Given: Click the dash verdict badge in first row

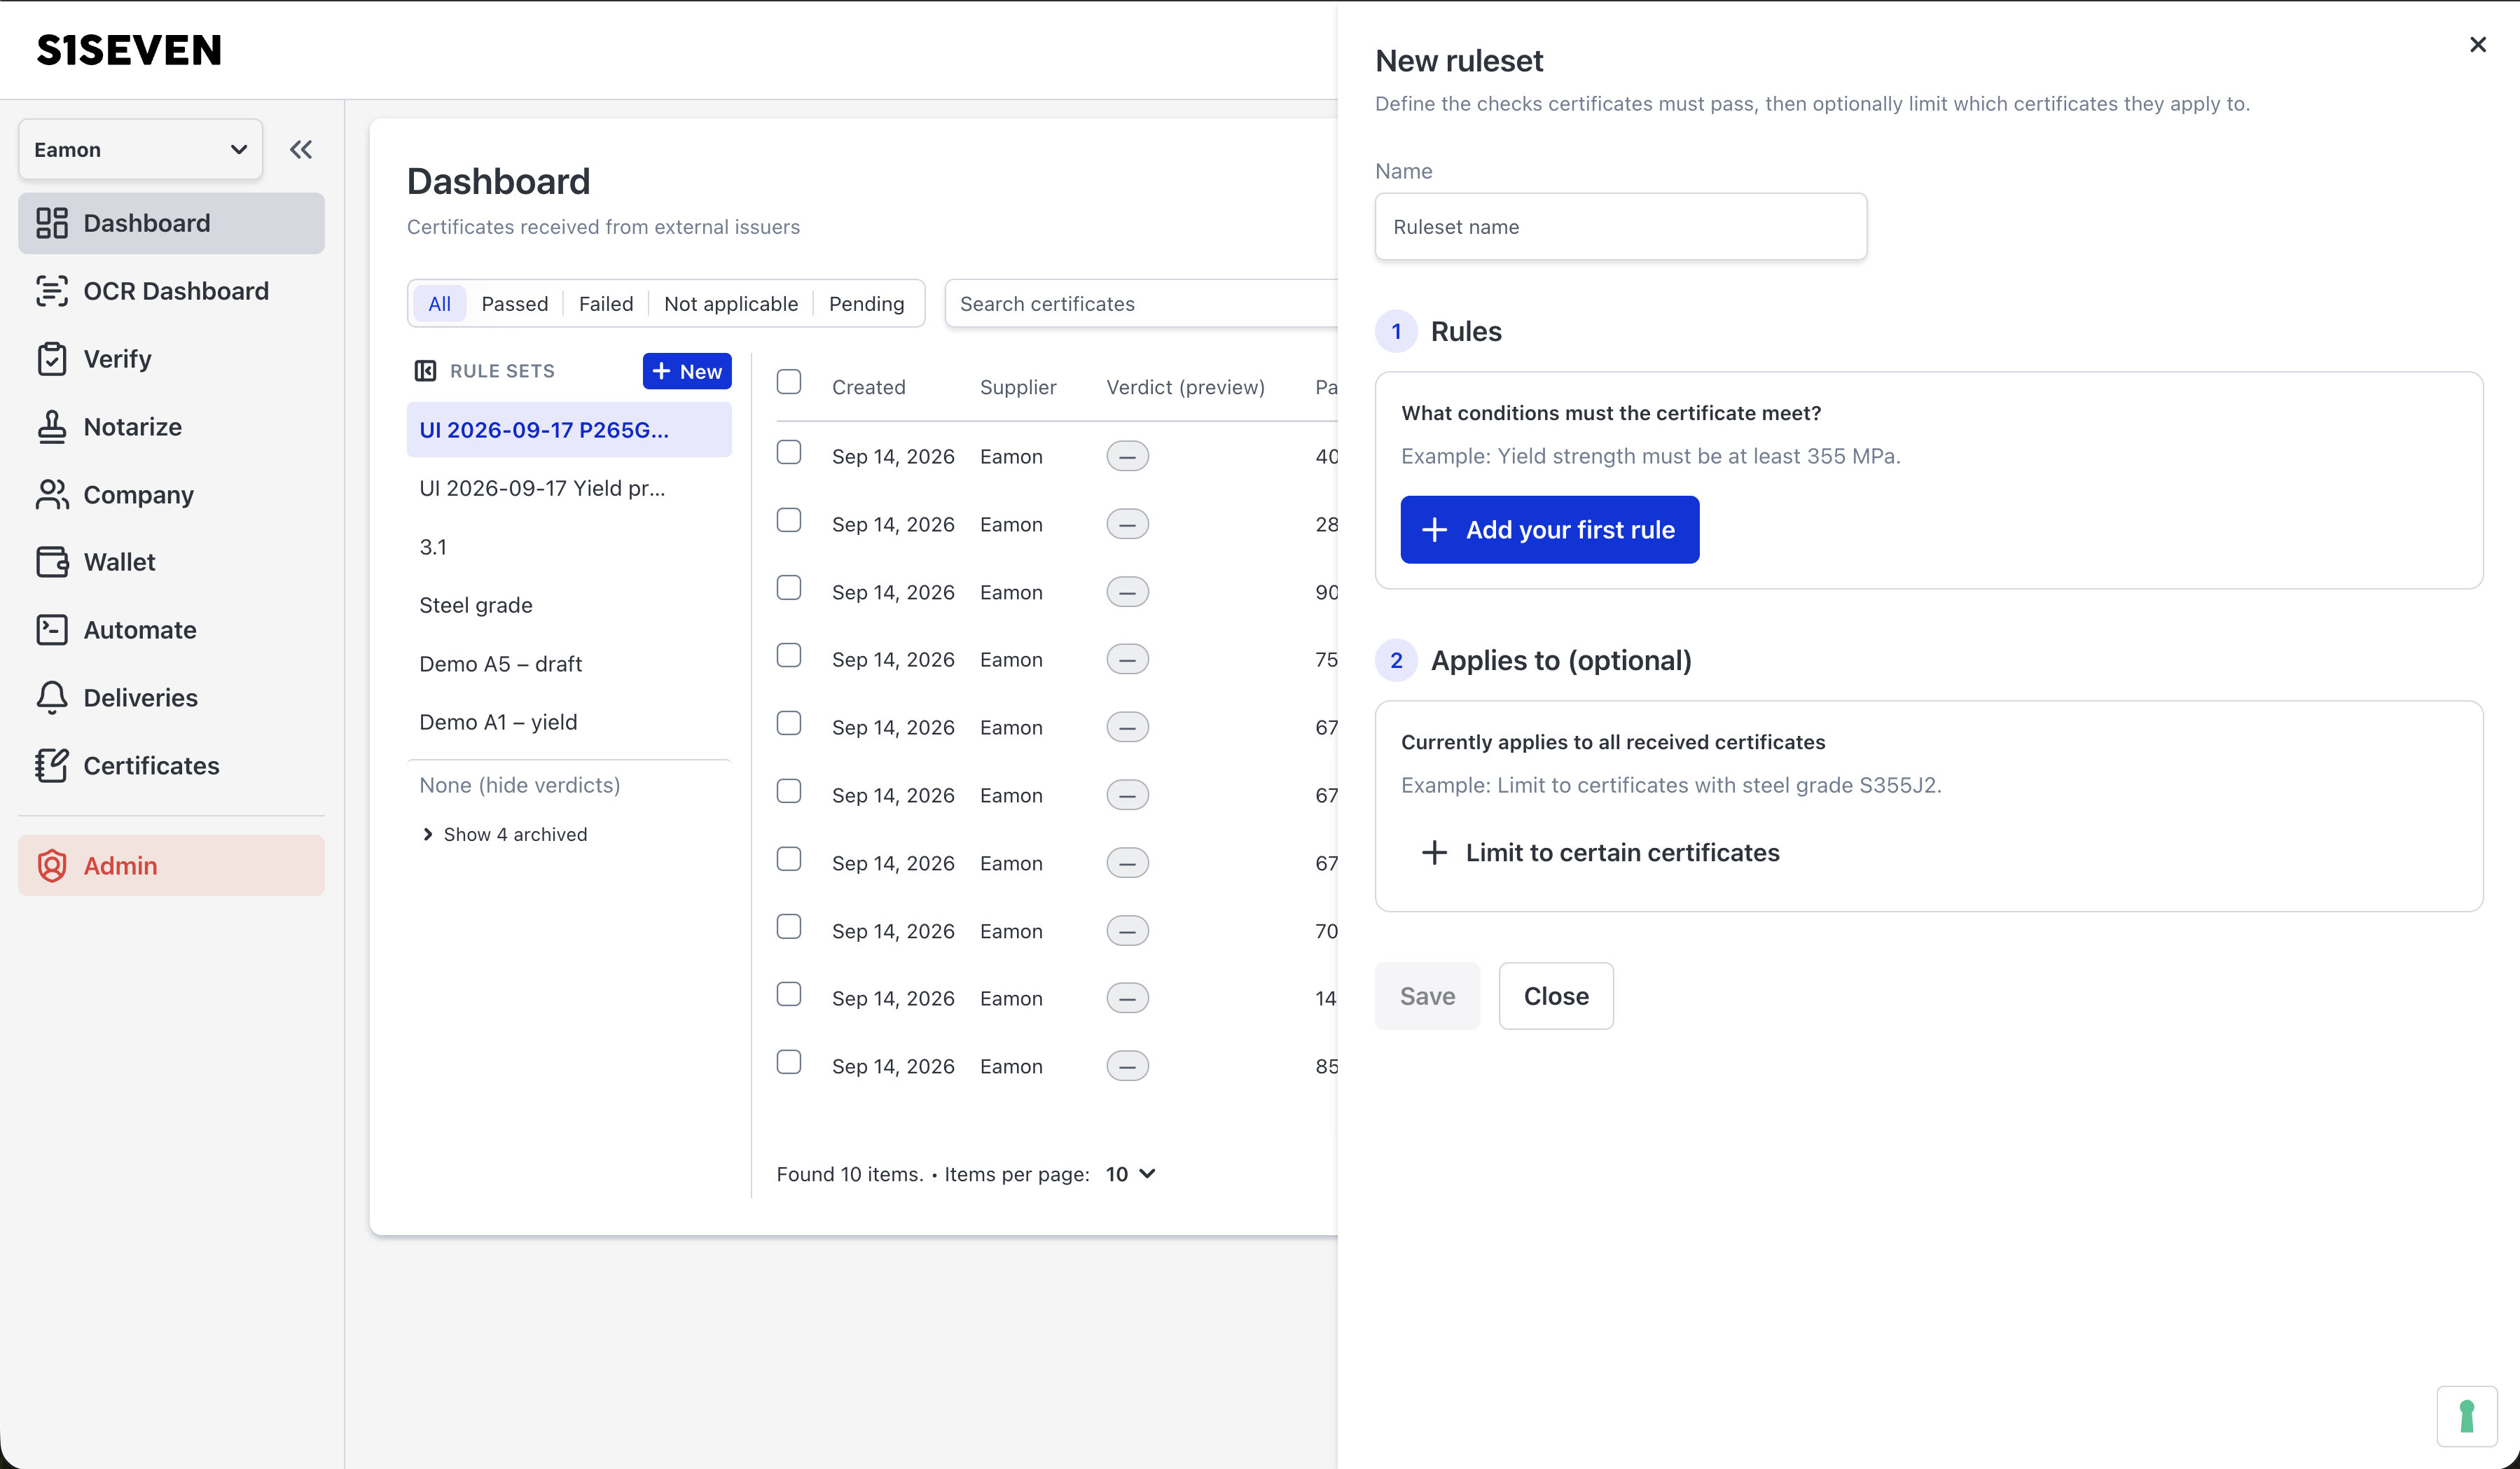Looking at the screenshot, I should [x=1127, y=457].
